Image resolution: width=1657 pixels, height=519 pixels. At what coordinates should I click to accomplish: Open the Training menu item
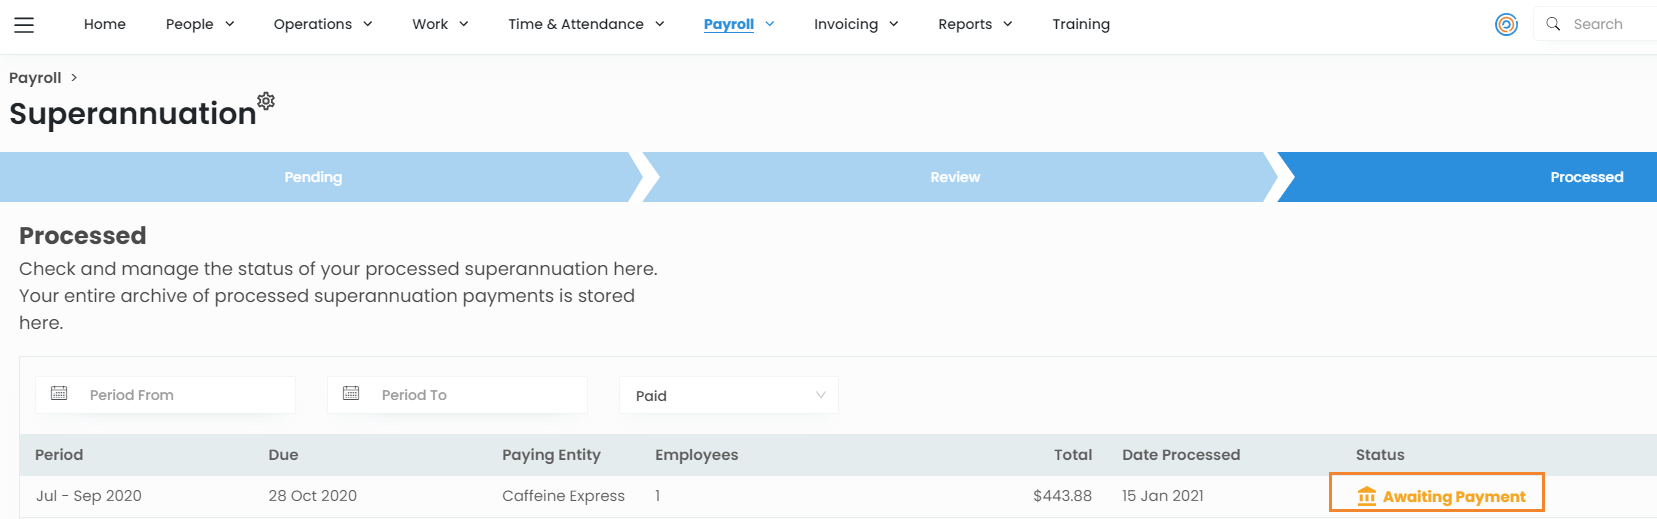click(x=1081, y=24)
